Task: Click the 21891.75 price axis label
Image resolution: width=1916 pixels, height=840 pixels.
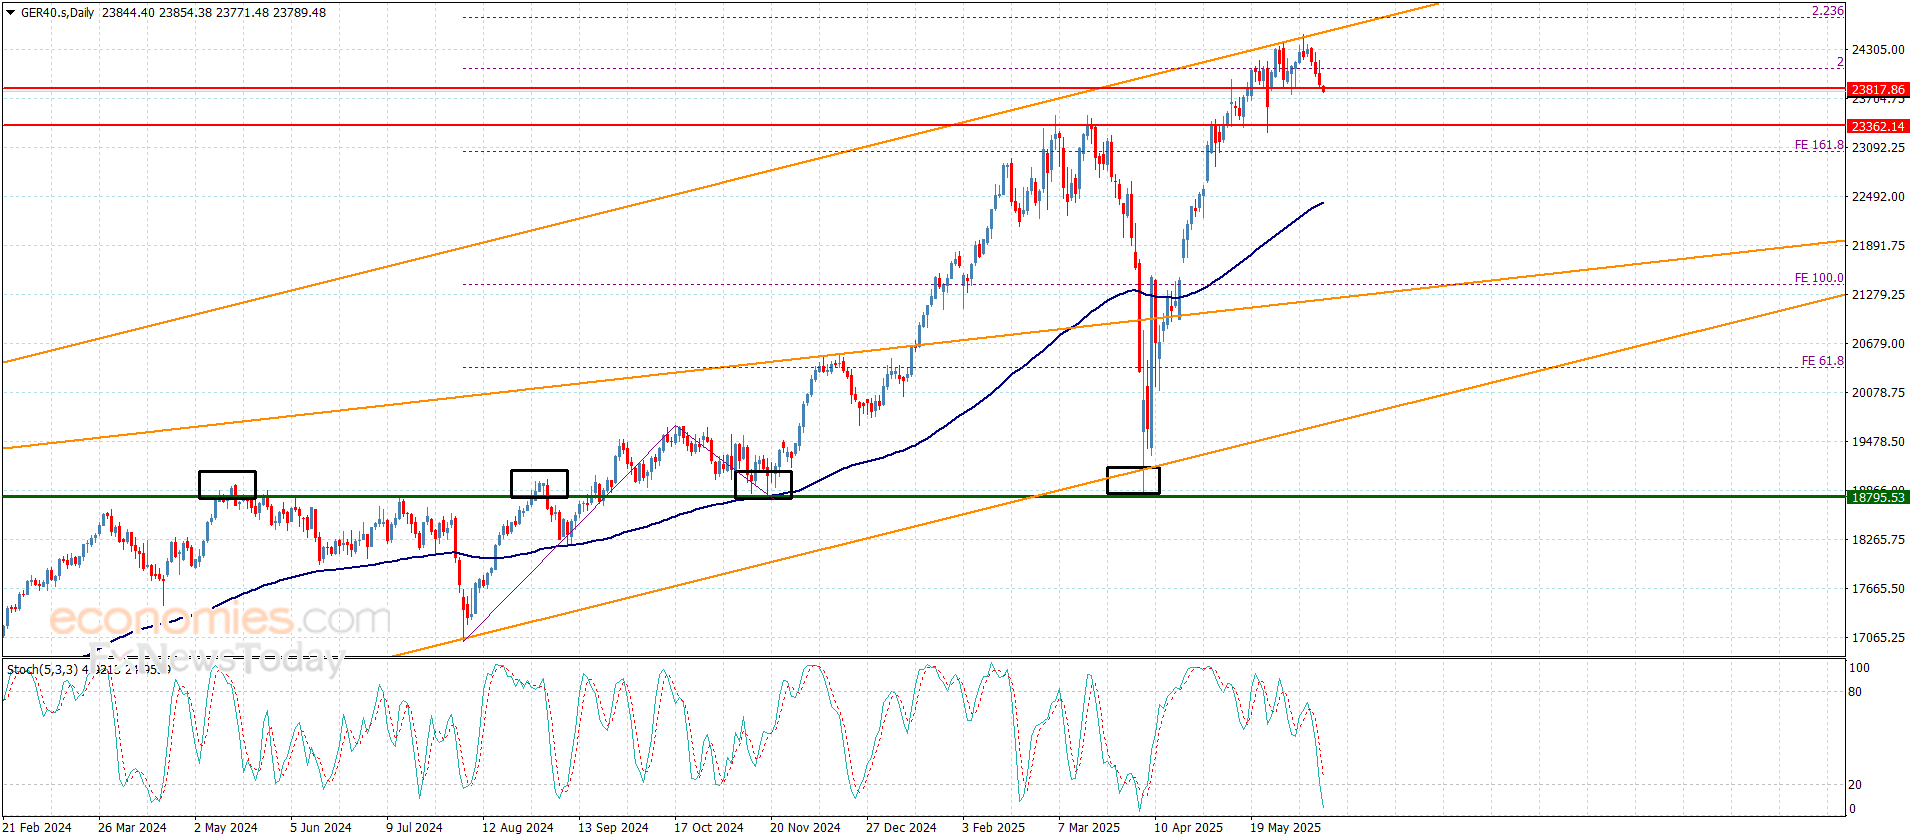Action: click(x=1878, y=245)
